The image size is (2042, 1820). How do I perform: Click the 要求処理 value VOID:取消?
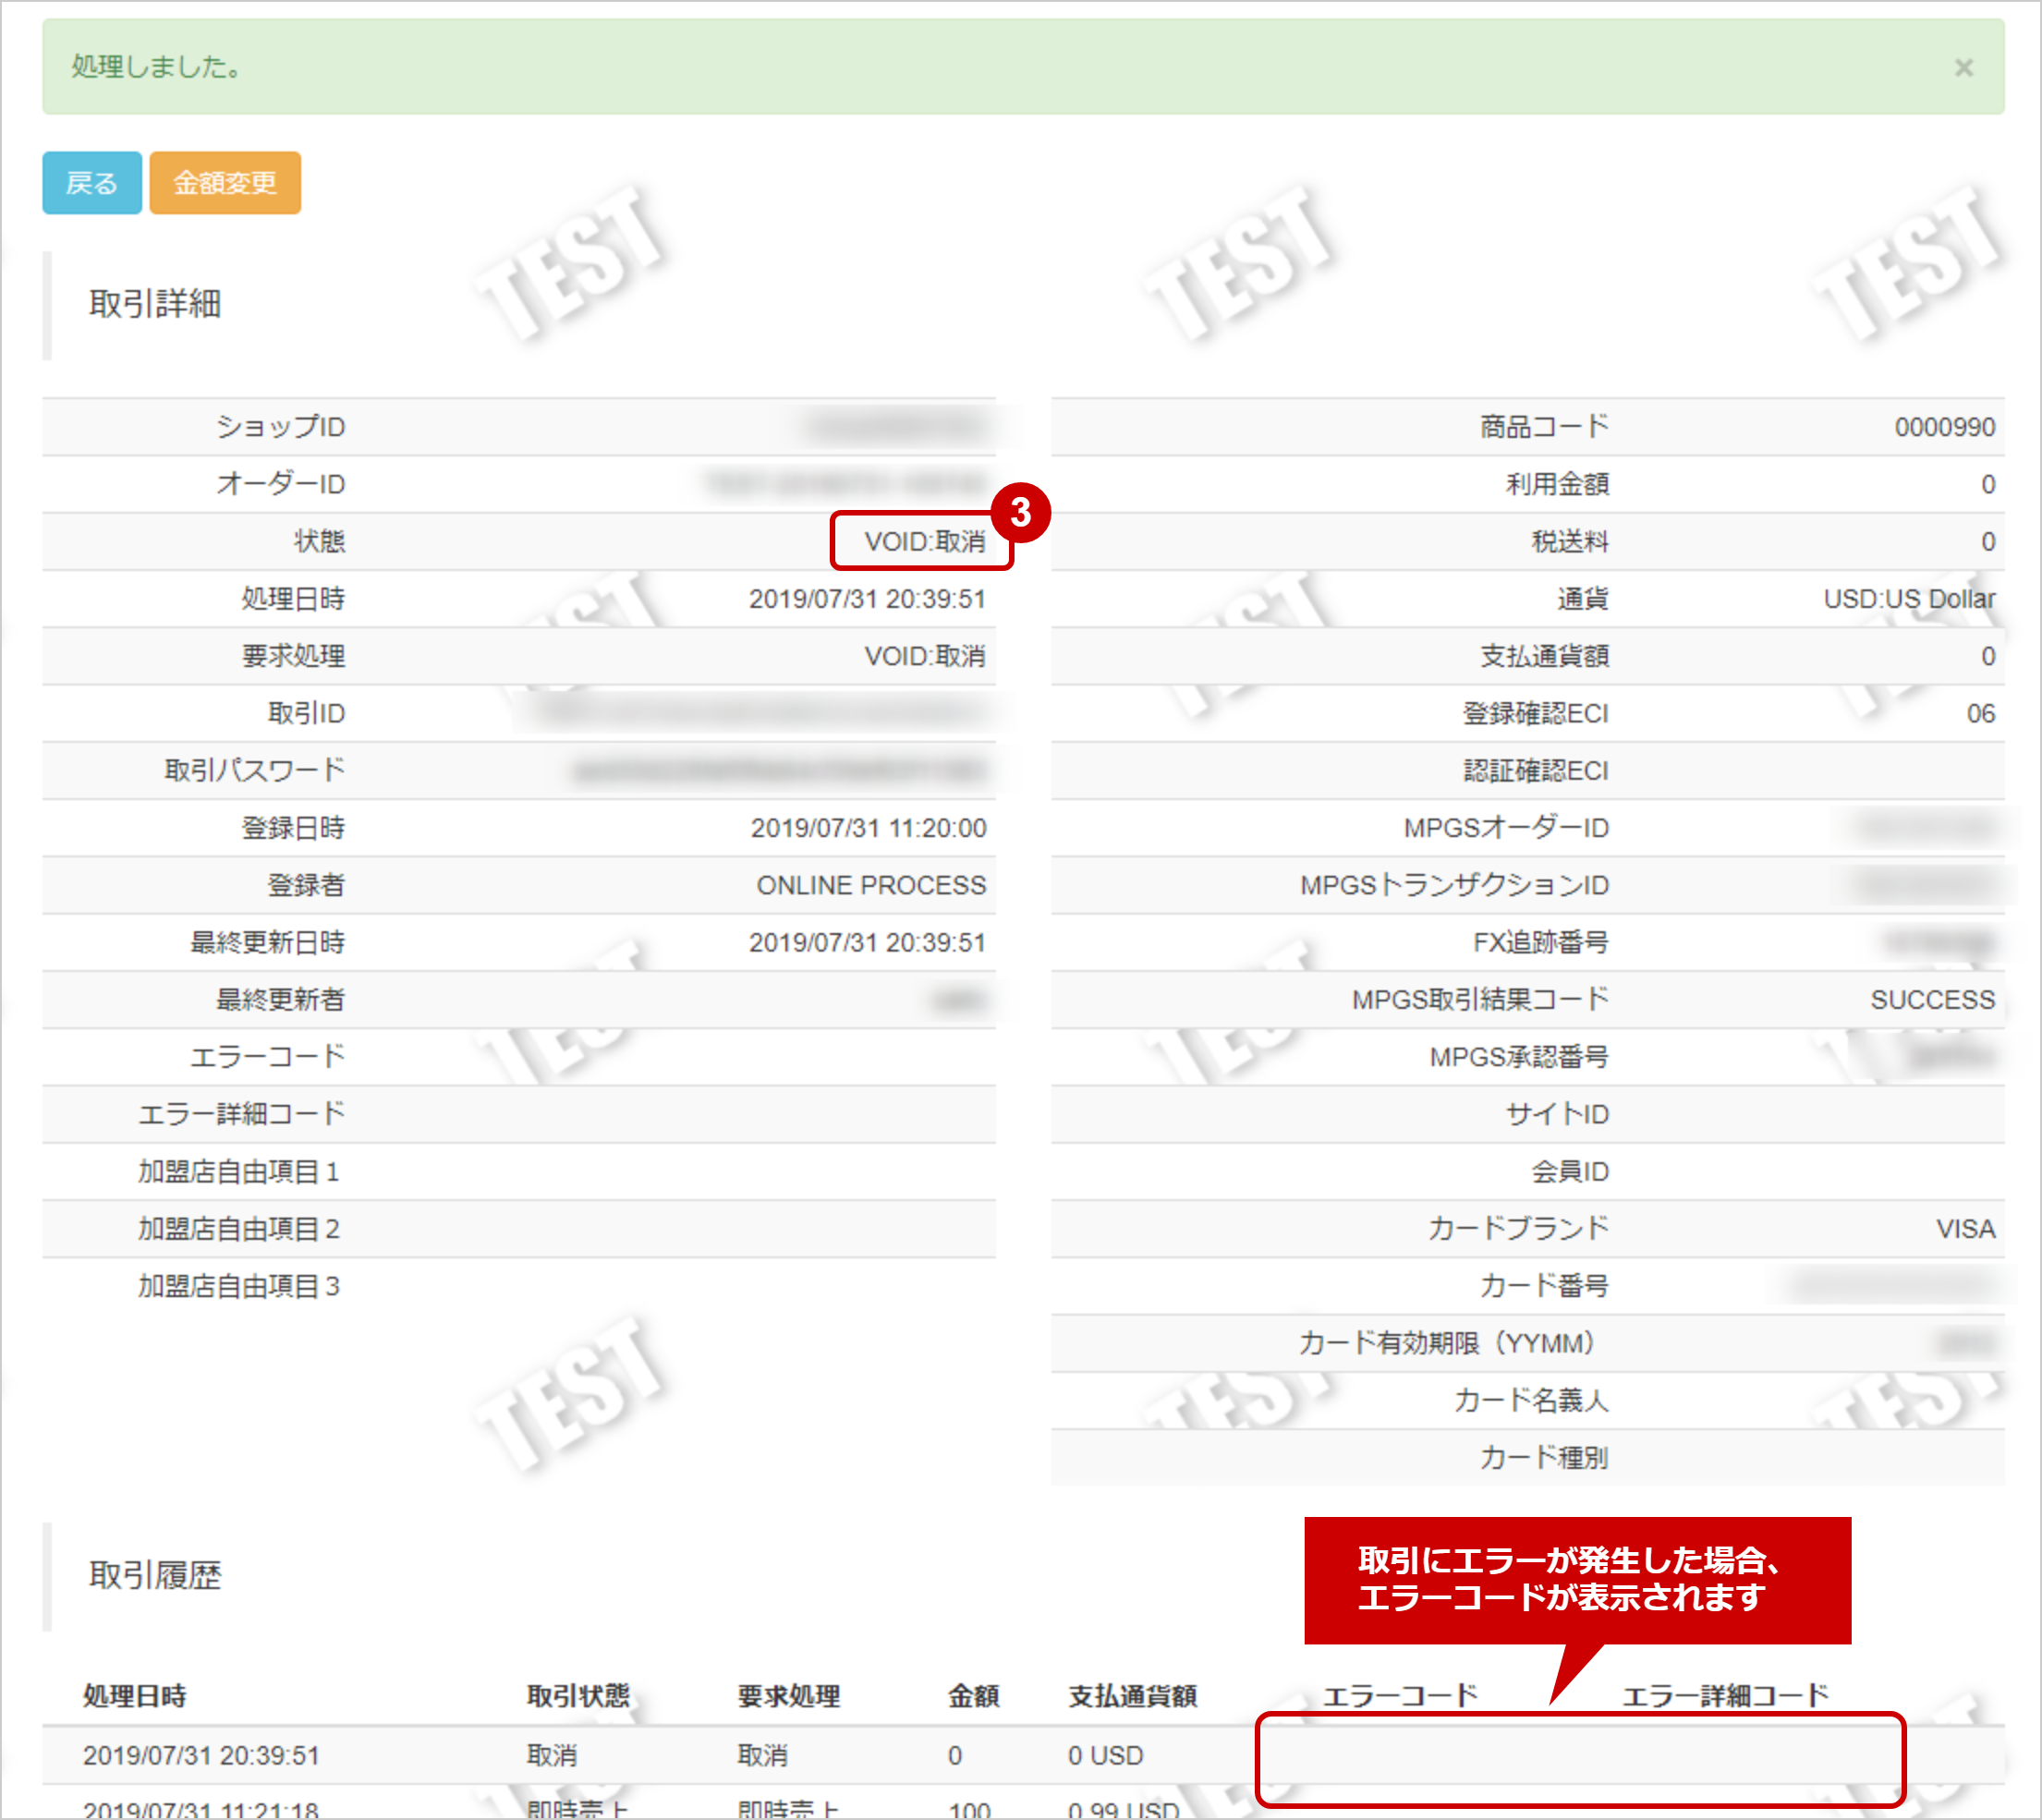925,656
